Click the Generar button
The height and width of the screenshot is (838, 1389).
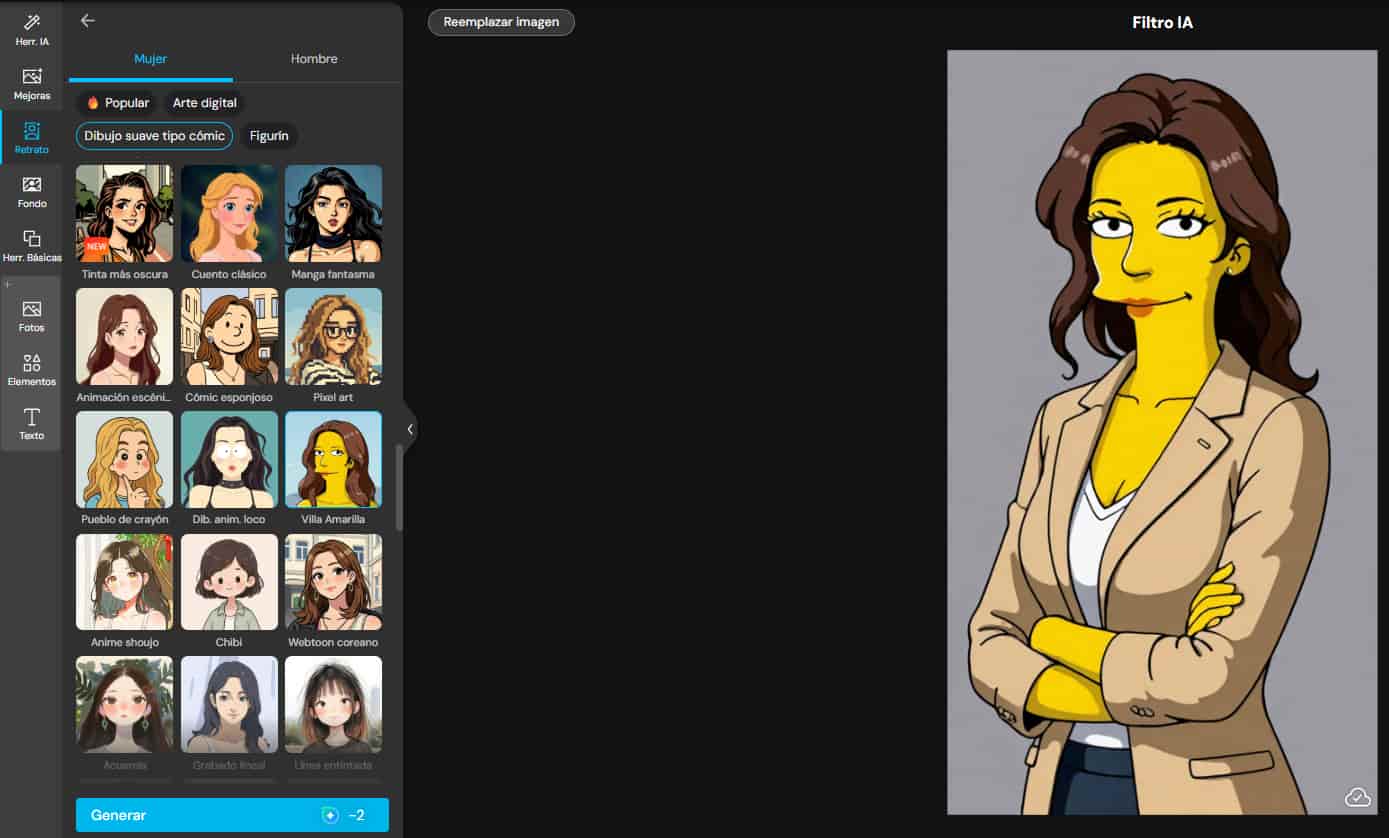(232, 815)
